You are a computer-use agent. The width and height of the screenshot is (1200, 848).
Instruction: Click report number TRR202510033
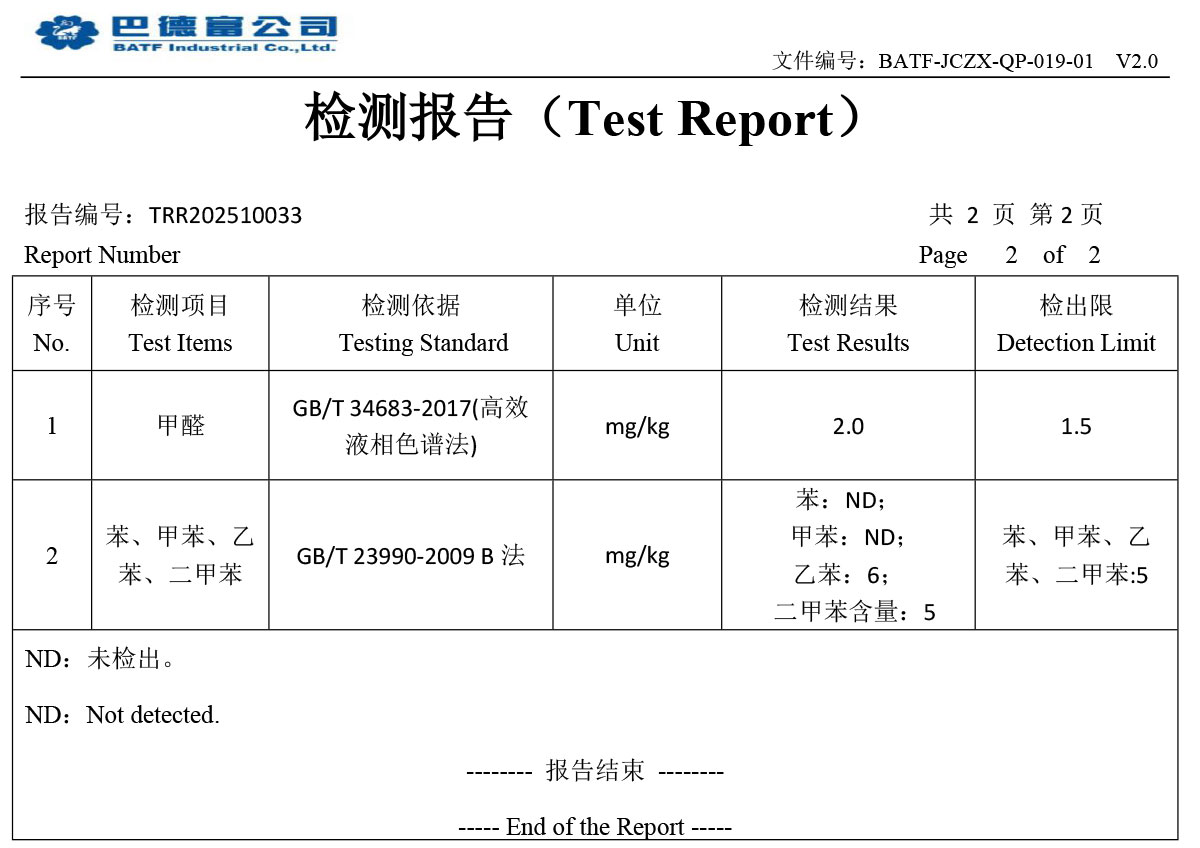[x=225, y=215]
